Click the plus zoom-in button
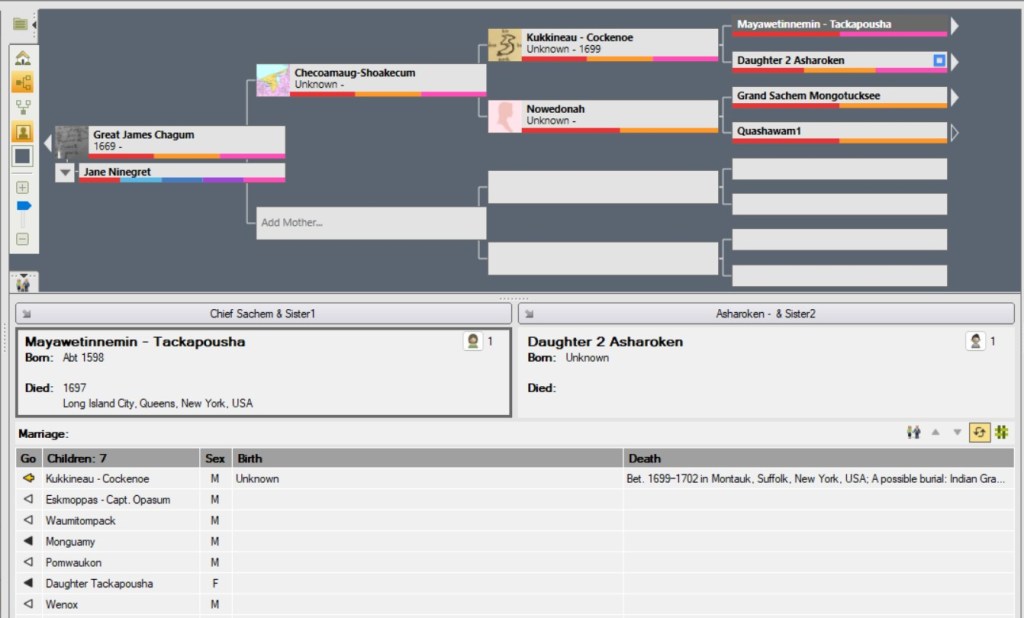 click(x=23, y=187)
